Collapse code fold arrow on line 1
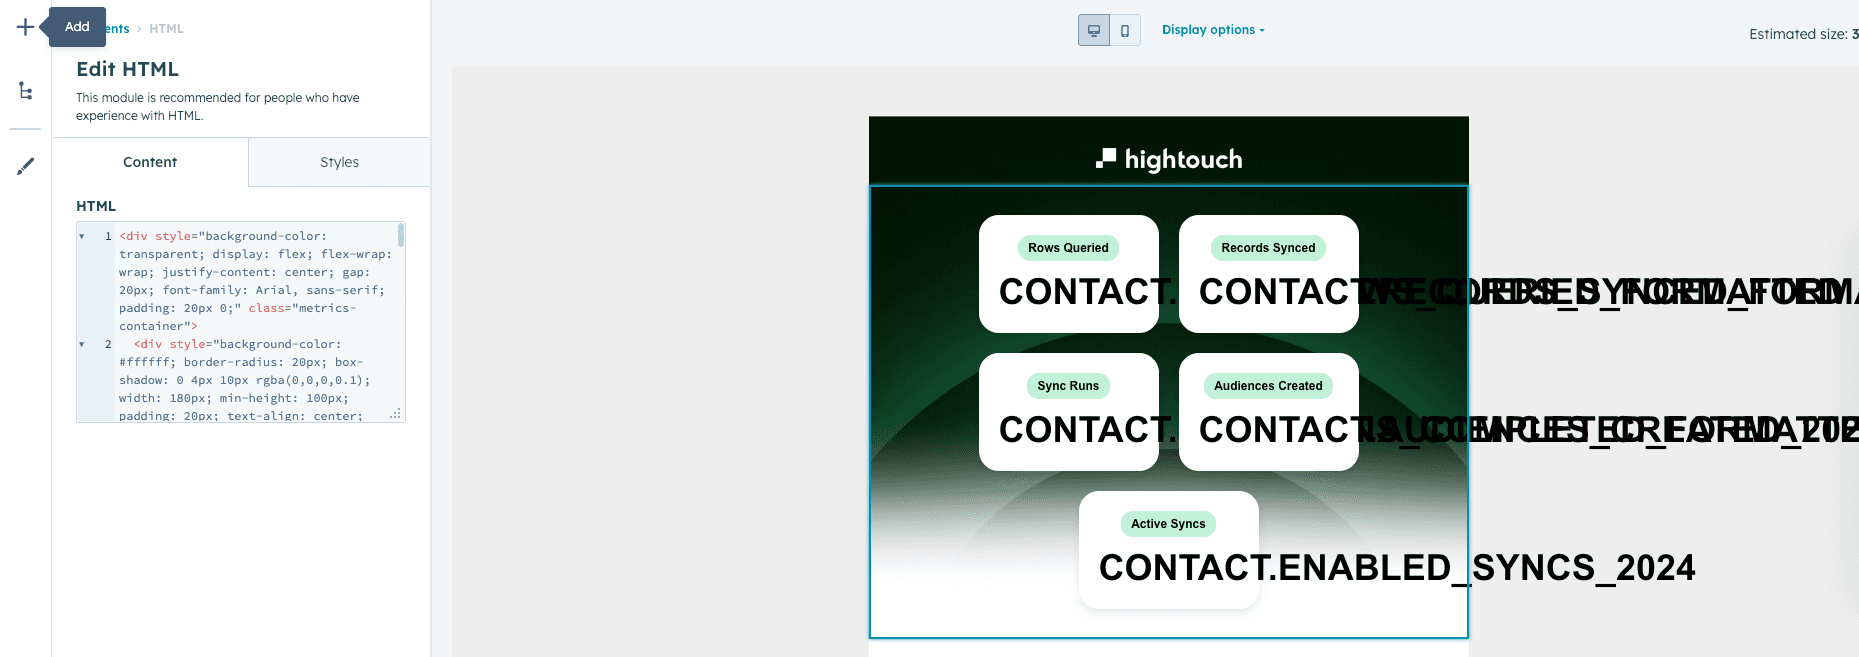1859x657 pixels. tap(82, 237)
